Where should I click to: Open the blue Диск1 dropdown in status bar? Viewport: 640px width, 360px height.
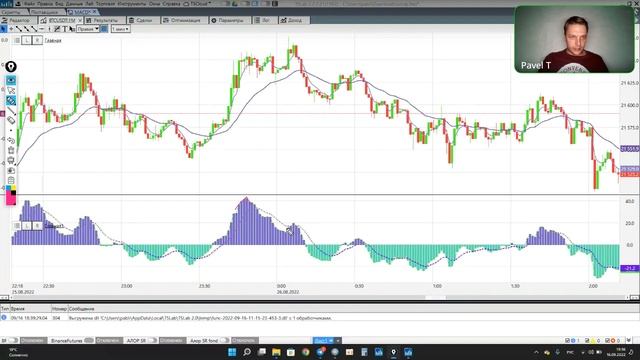point(324,340)
